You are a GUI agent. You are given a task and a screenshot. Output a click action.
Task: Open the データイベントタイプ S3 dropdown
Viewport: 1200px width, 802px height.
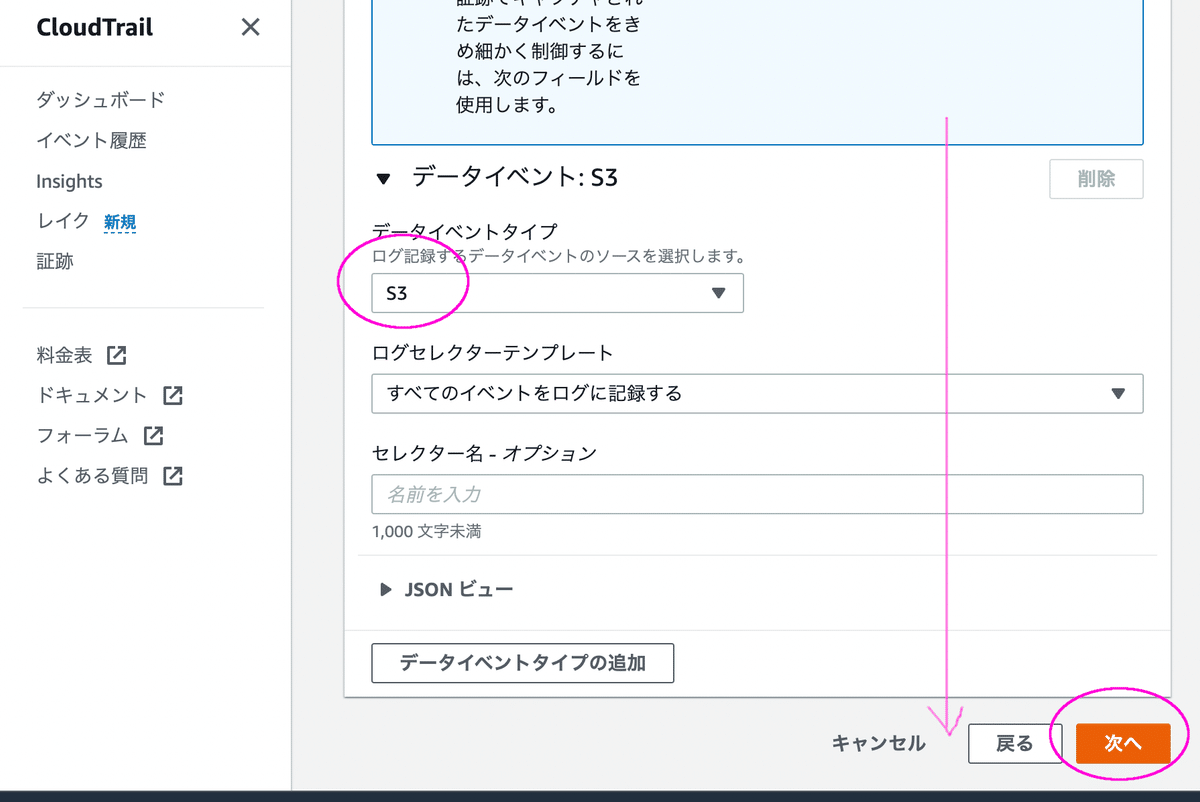tap(557, 293)
